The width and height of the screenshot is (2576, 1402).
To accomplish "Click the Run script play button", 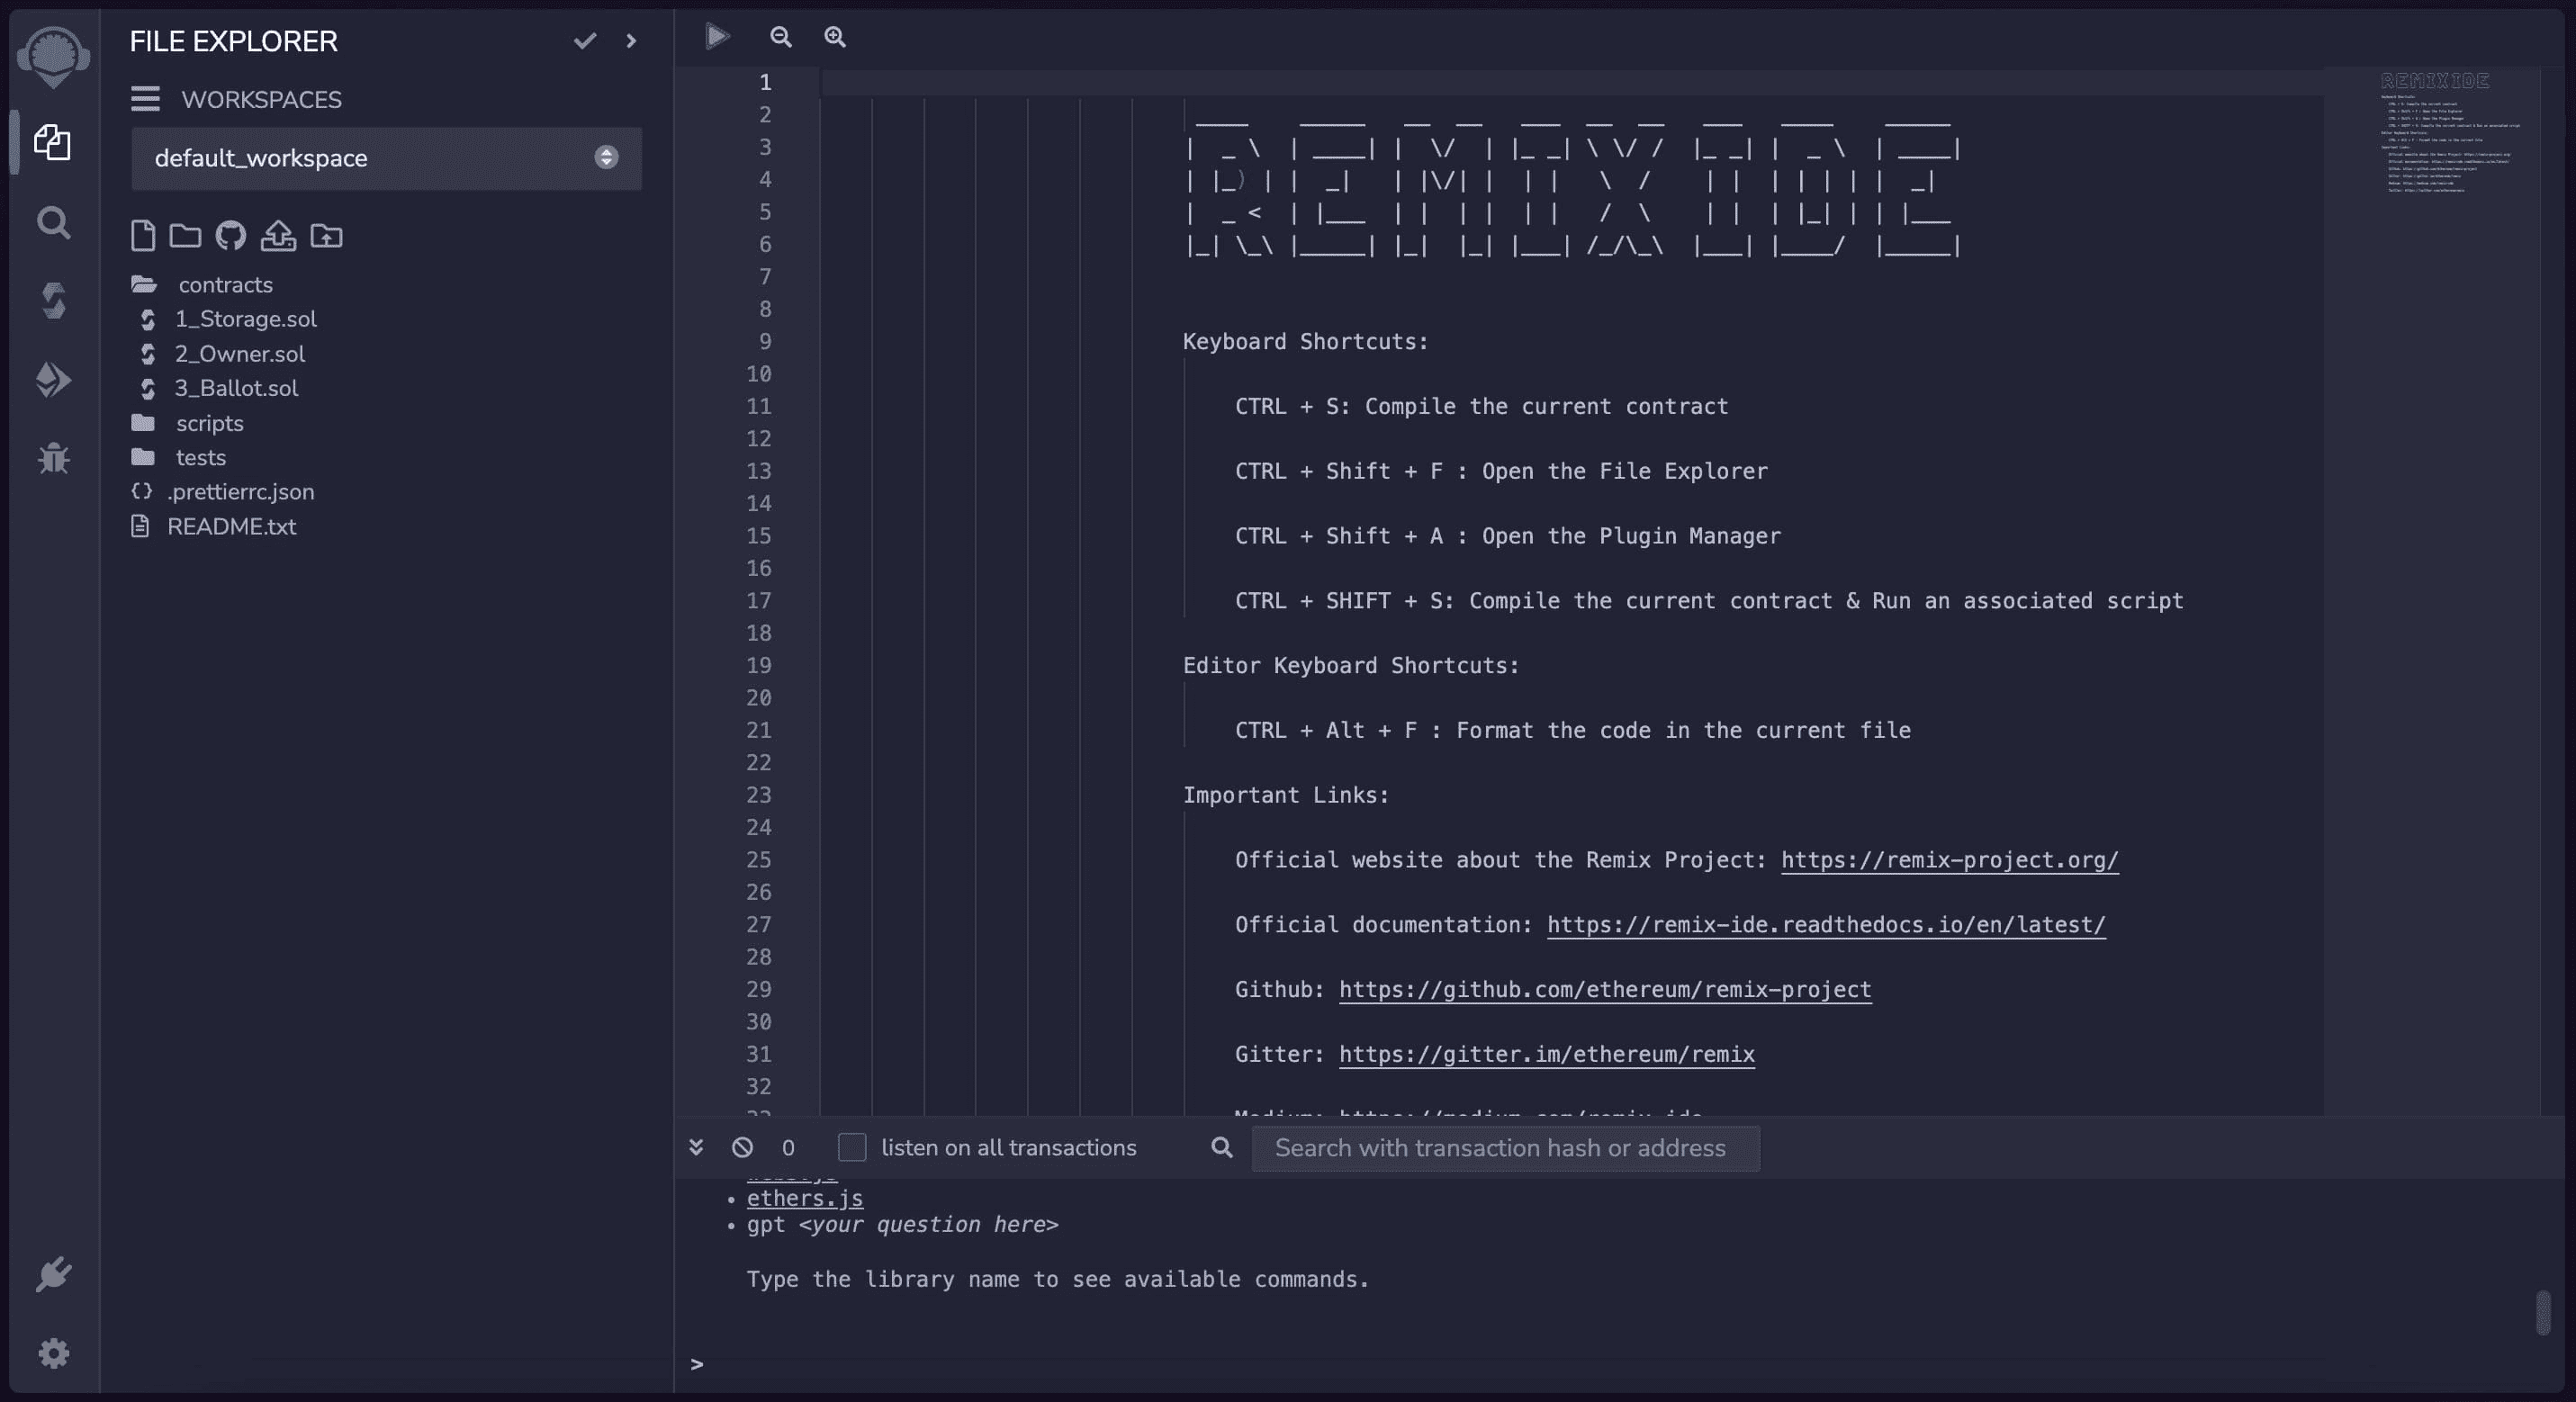I will click(x=717, y=37).
